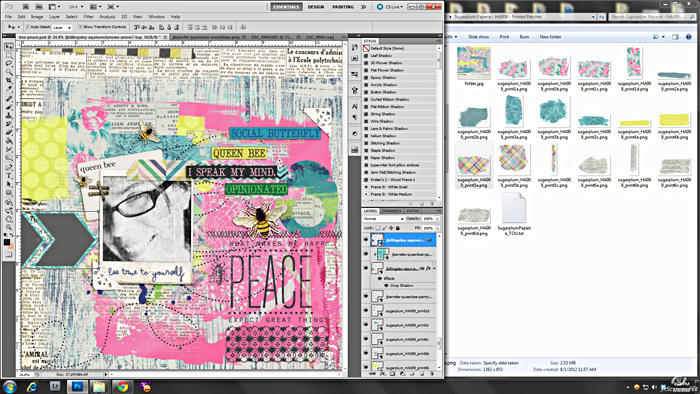The image size is (700, 394).
Task: Hide the sugarplum_HA009_print3c layer
Action: pyautogui.click(x=366, y=325)
